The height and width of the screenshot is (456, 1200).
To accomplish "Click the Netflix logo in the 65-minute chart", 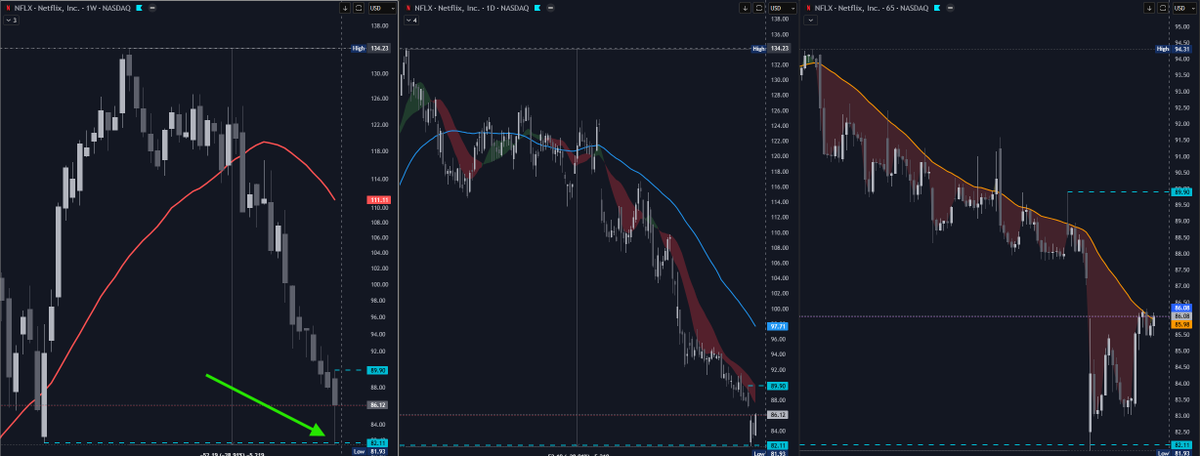I will coord(808,8).
